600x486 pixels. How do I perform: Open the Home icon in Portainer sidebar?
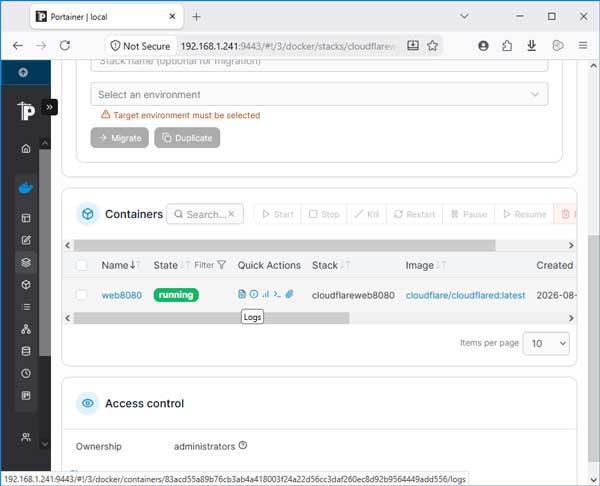(x=26, y=148)
